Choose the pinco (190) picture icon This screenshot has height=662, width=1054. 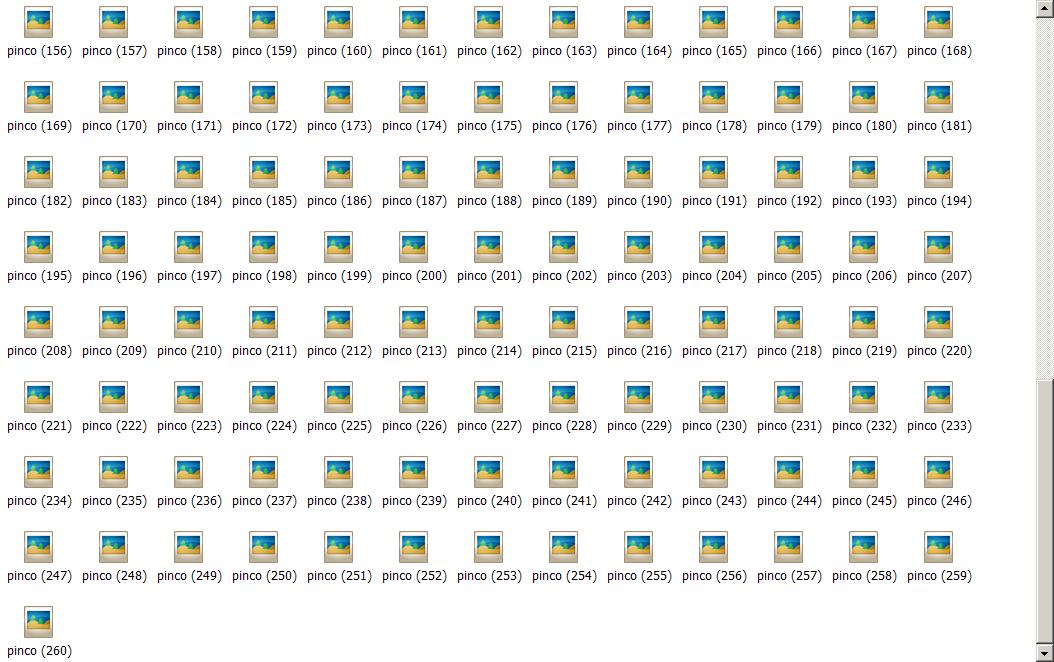pyautogui.click(x=638, y=172)
